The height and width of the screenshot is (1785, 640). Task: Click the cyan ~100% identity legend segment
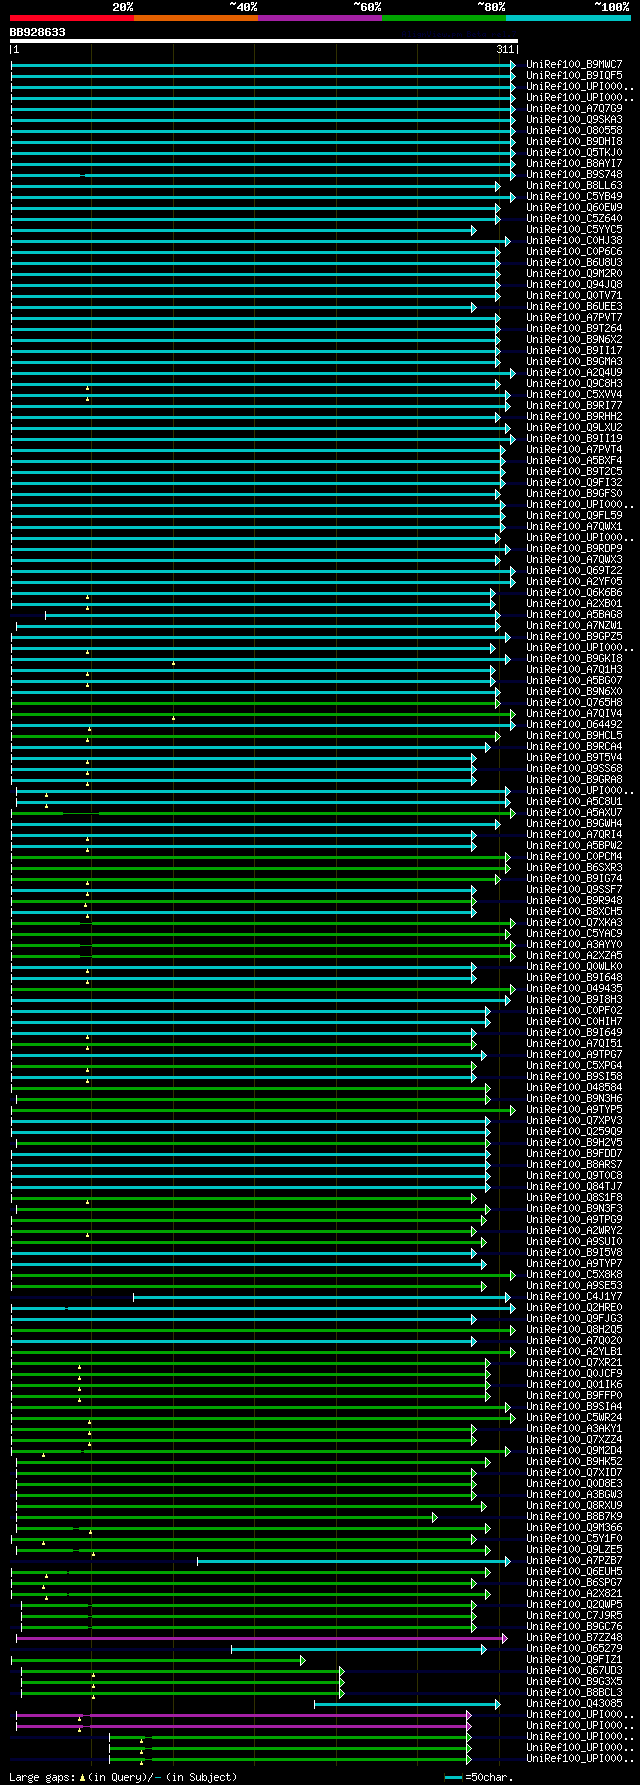coord(568,18)
